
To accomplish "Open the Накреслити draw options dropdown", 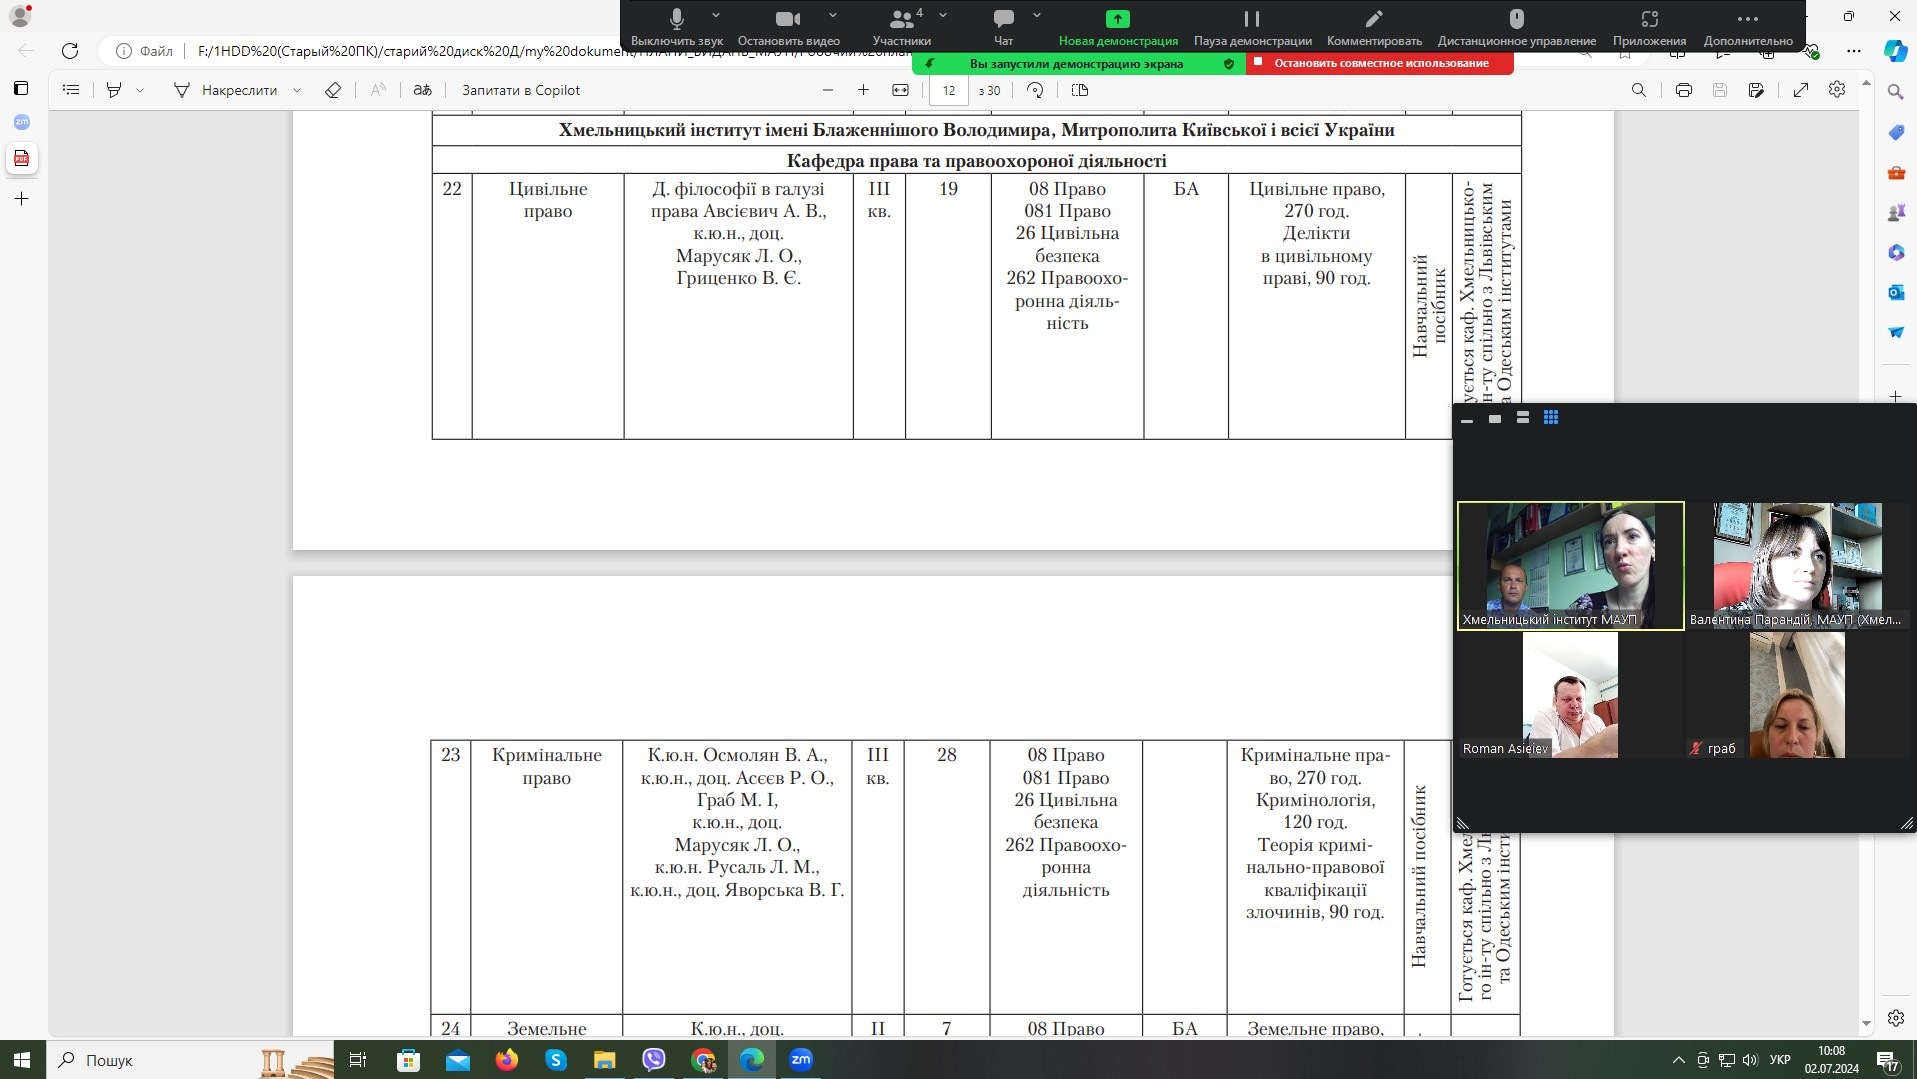I will point(297,90).
